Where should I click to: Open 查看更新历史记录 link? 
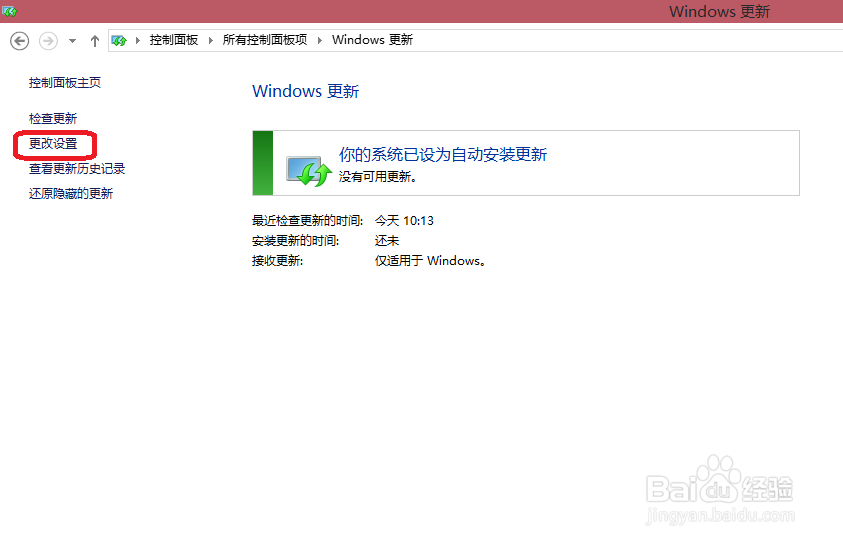pos(77,169)
